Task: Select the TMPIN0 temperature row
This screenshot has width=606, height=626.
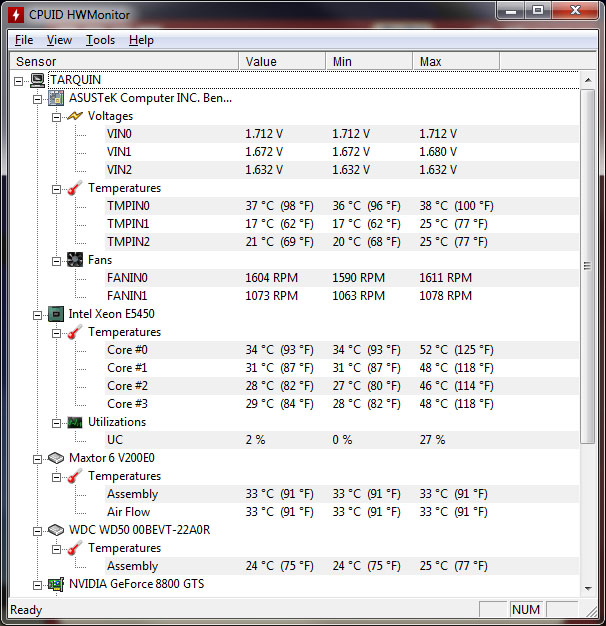Action: (342, 206)
